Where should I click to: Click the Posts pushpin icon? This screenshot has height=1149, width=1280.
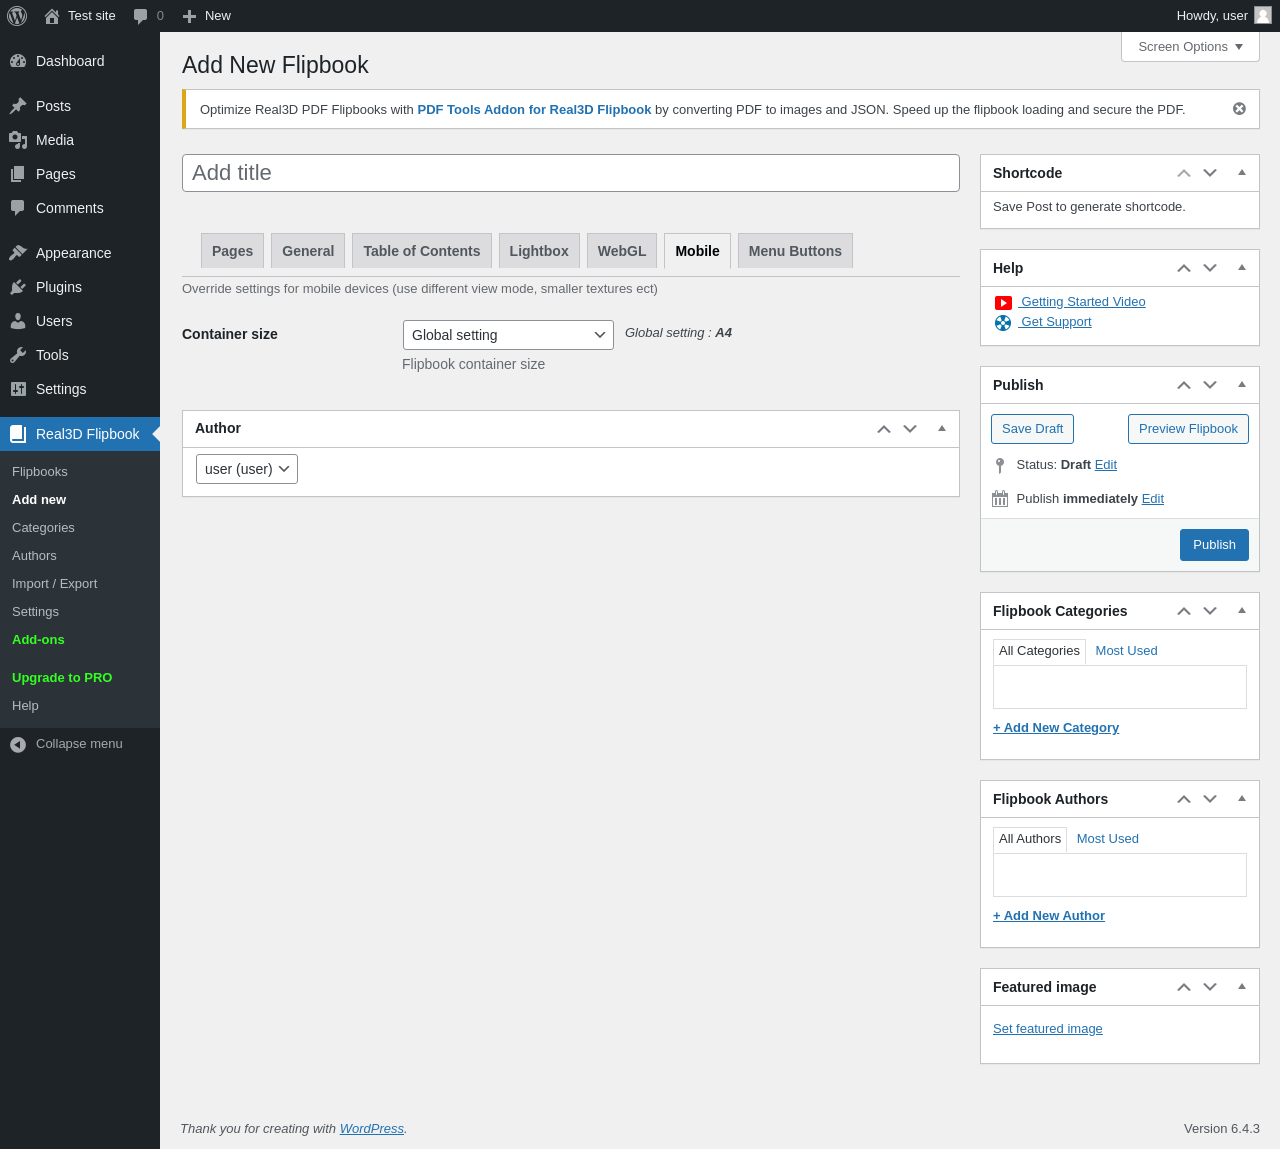[x=18, y=106]
